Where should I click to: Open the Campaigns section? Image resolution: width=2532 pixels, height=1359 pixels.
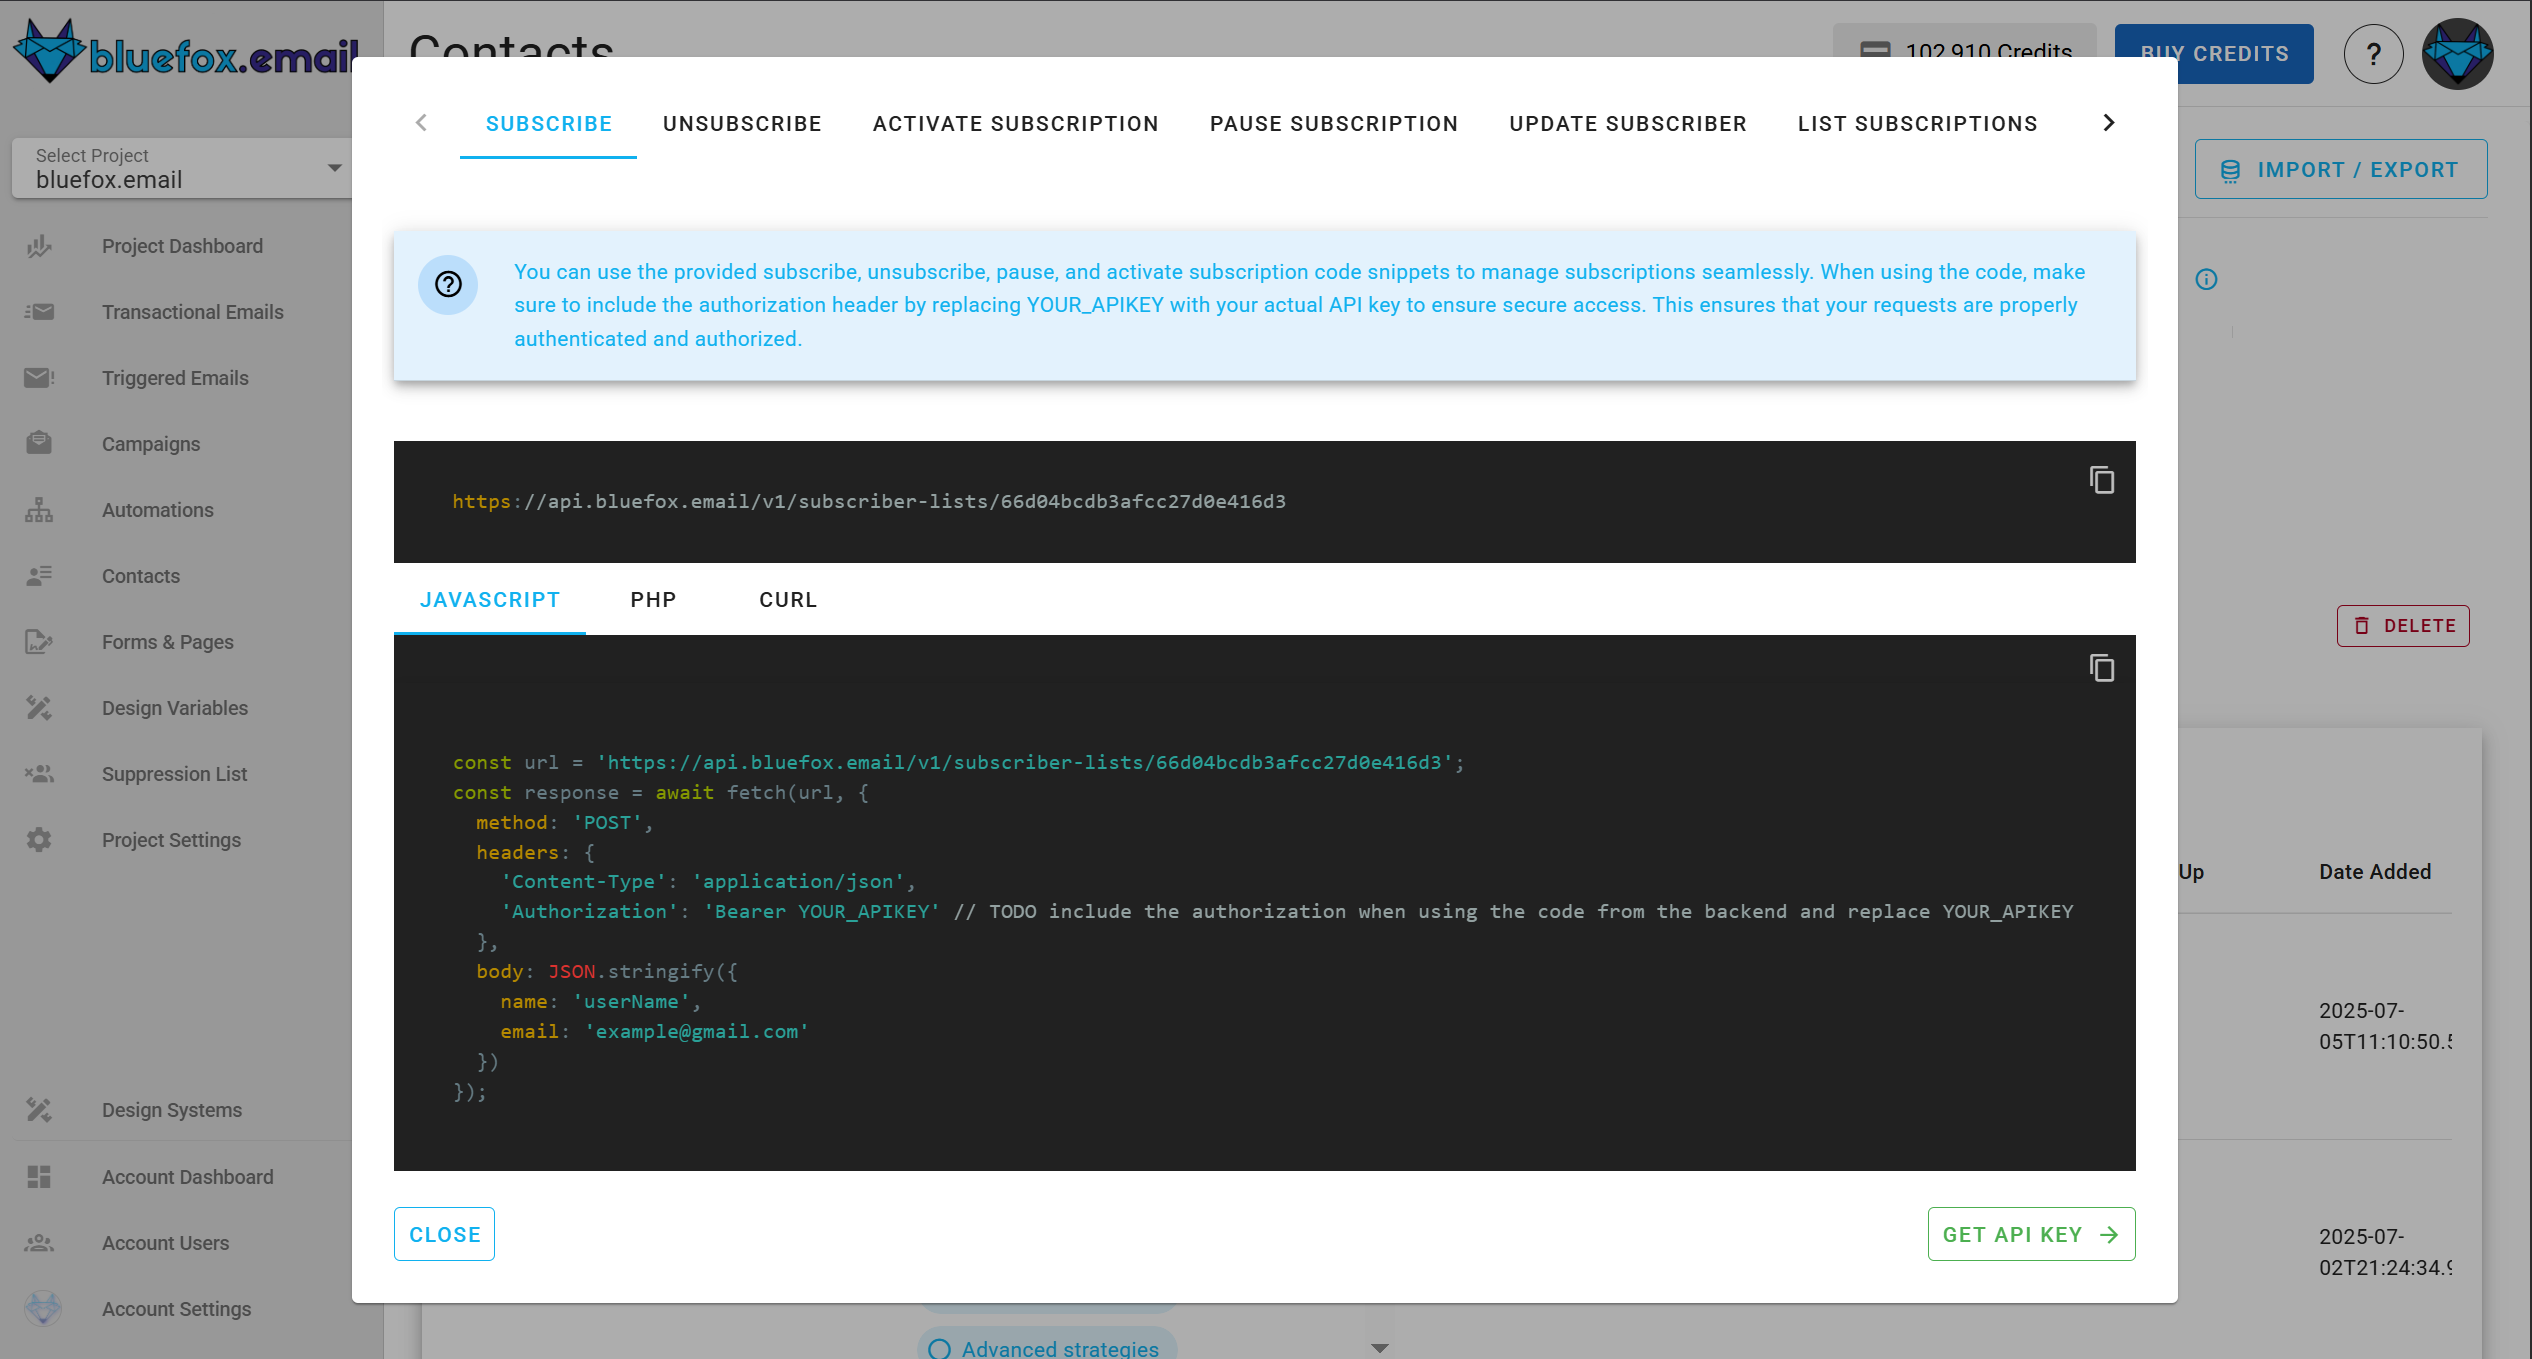(151, 444)
